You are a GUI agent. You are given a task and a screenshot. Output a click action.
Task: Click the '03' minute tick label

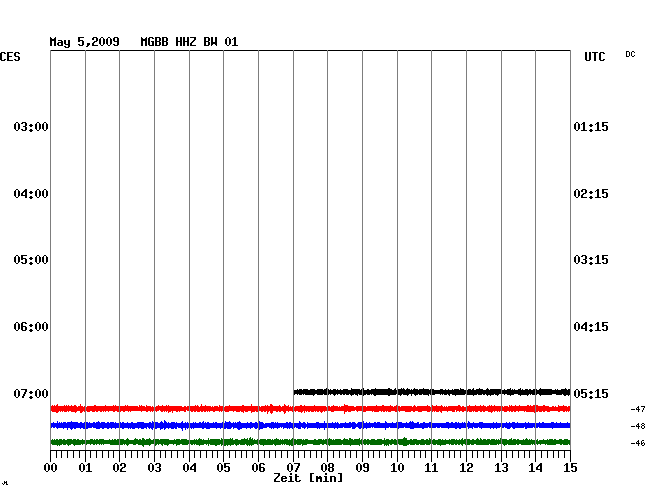154,468
